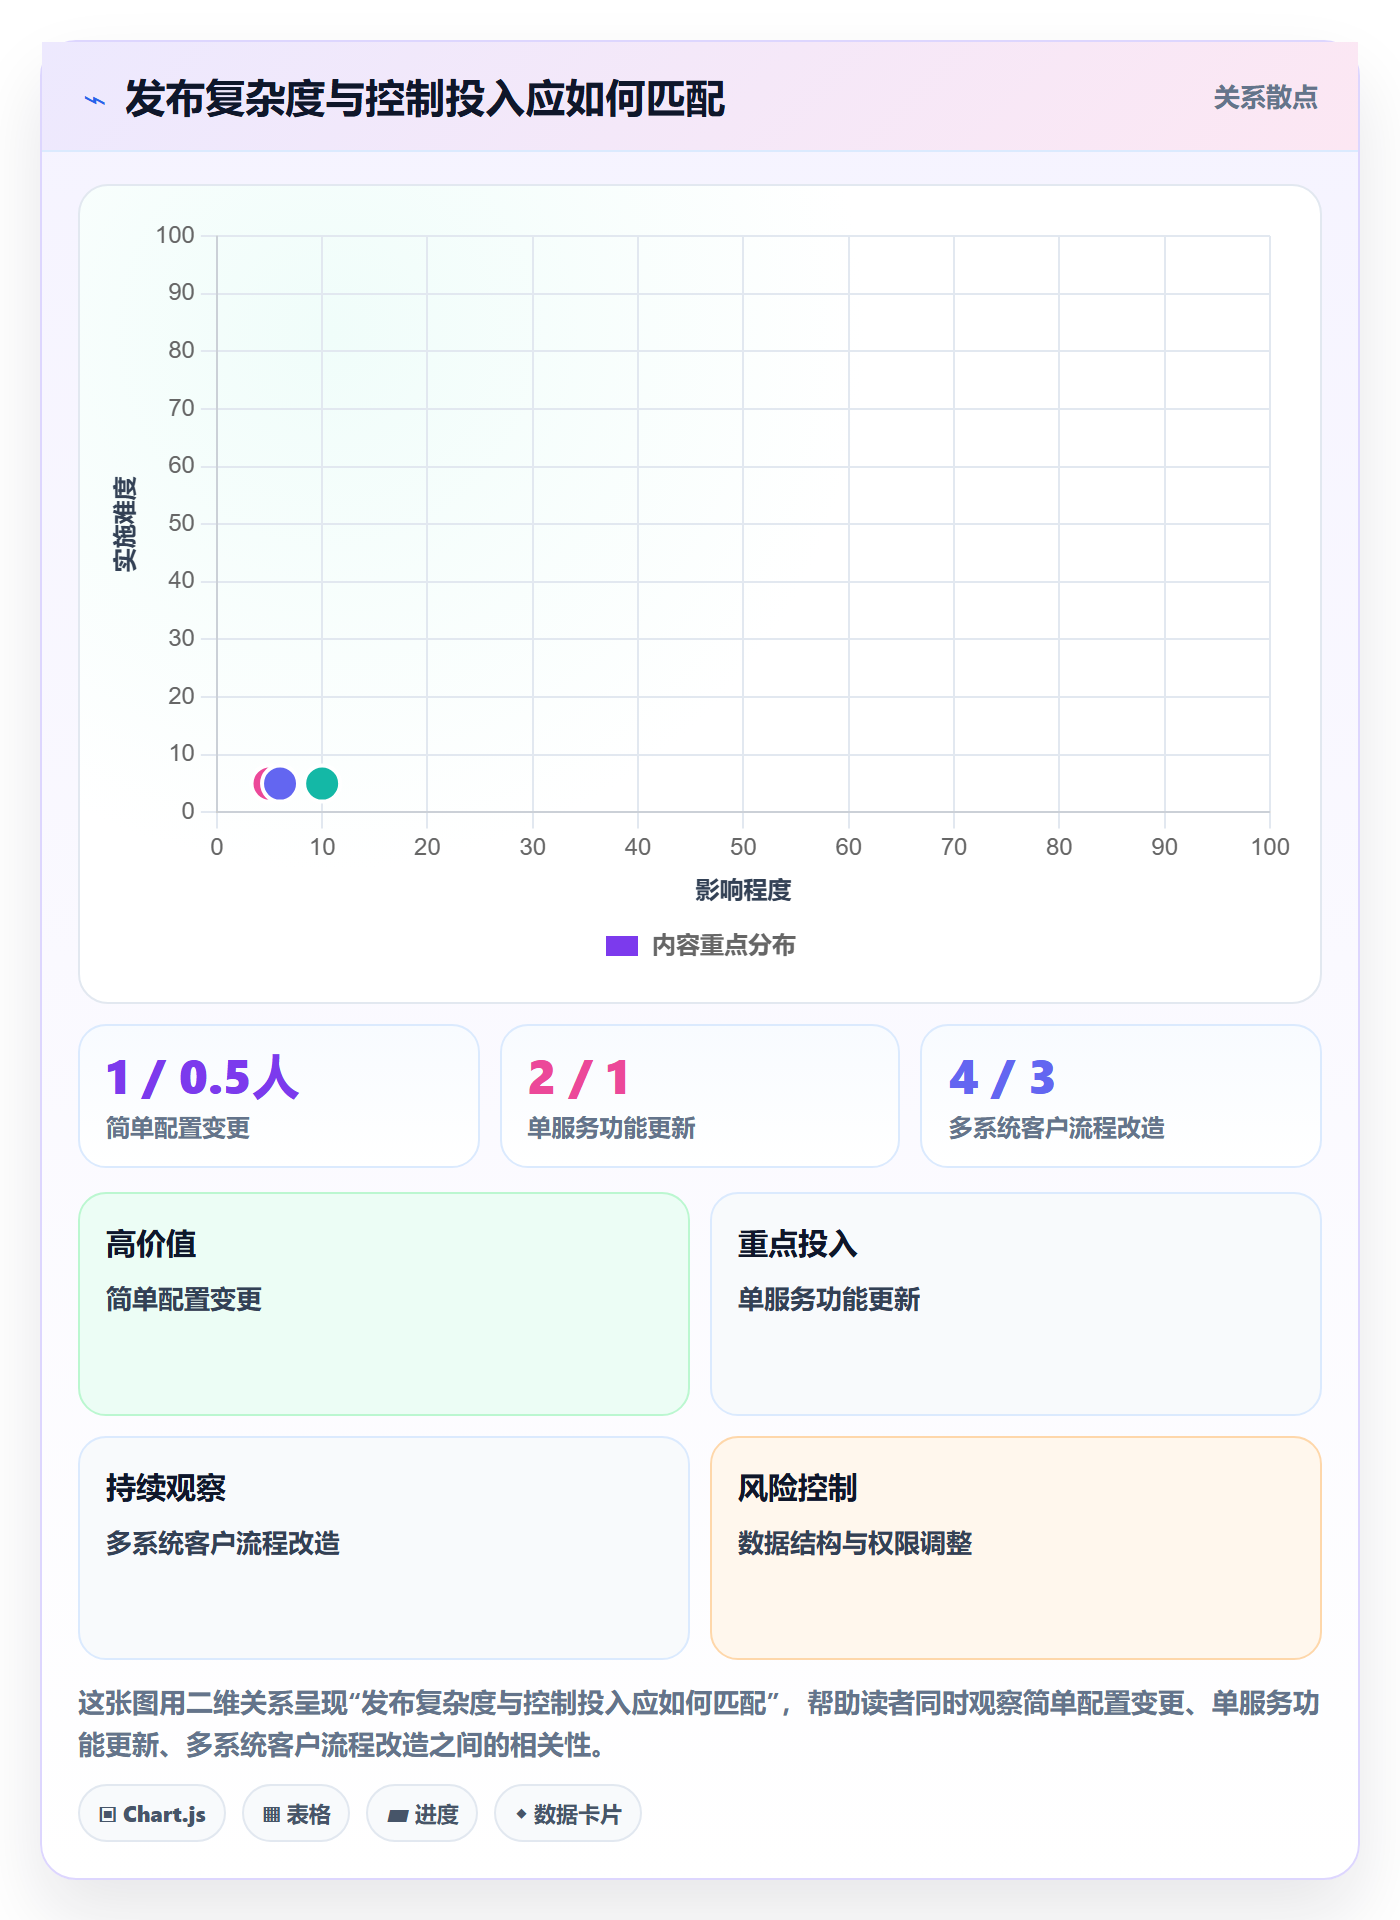Select the 持续观察 quadrant heading

166,1488
